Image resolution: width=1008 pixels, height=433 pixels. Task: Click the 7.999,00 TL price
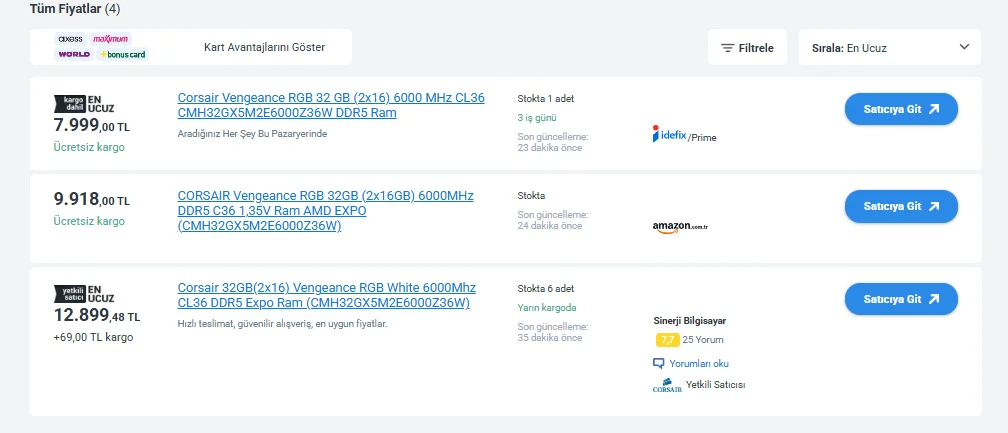tap(92, 125)
